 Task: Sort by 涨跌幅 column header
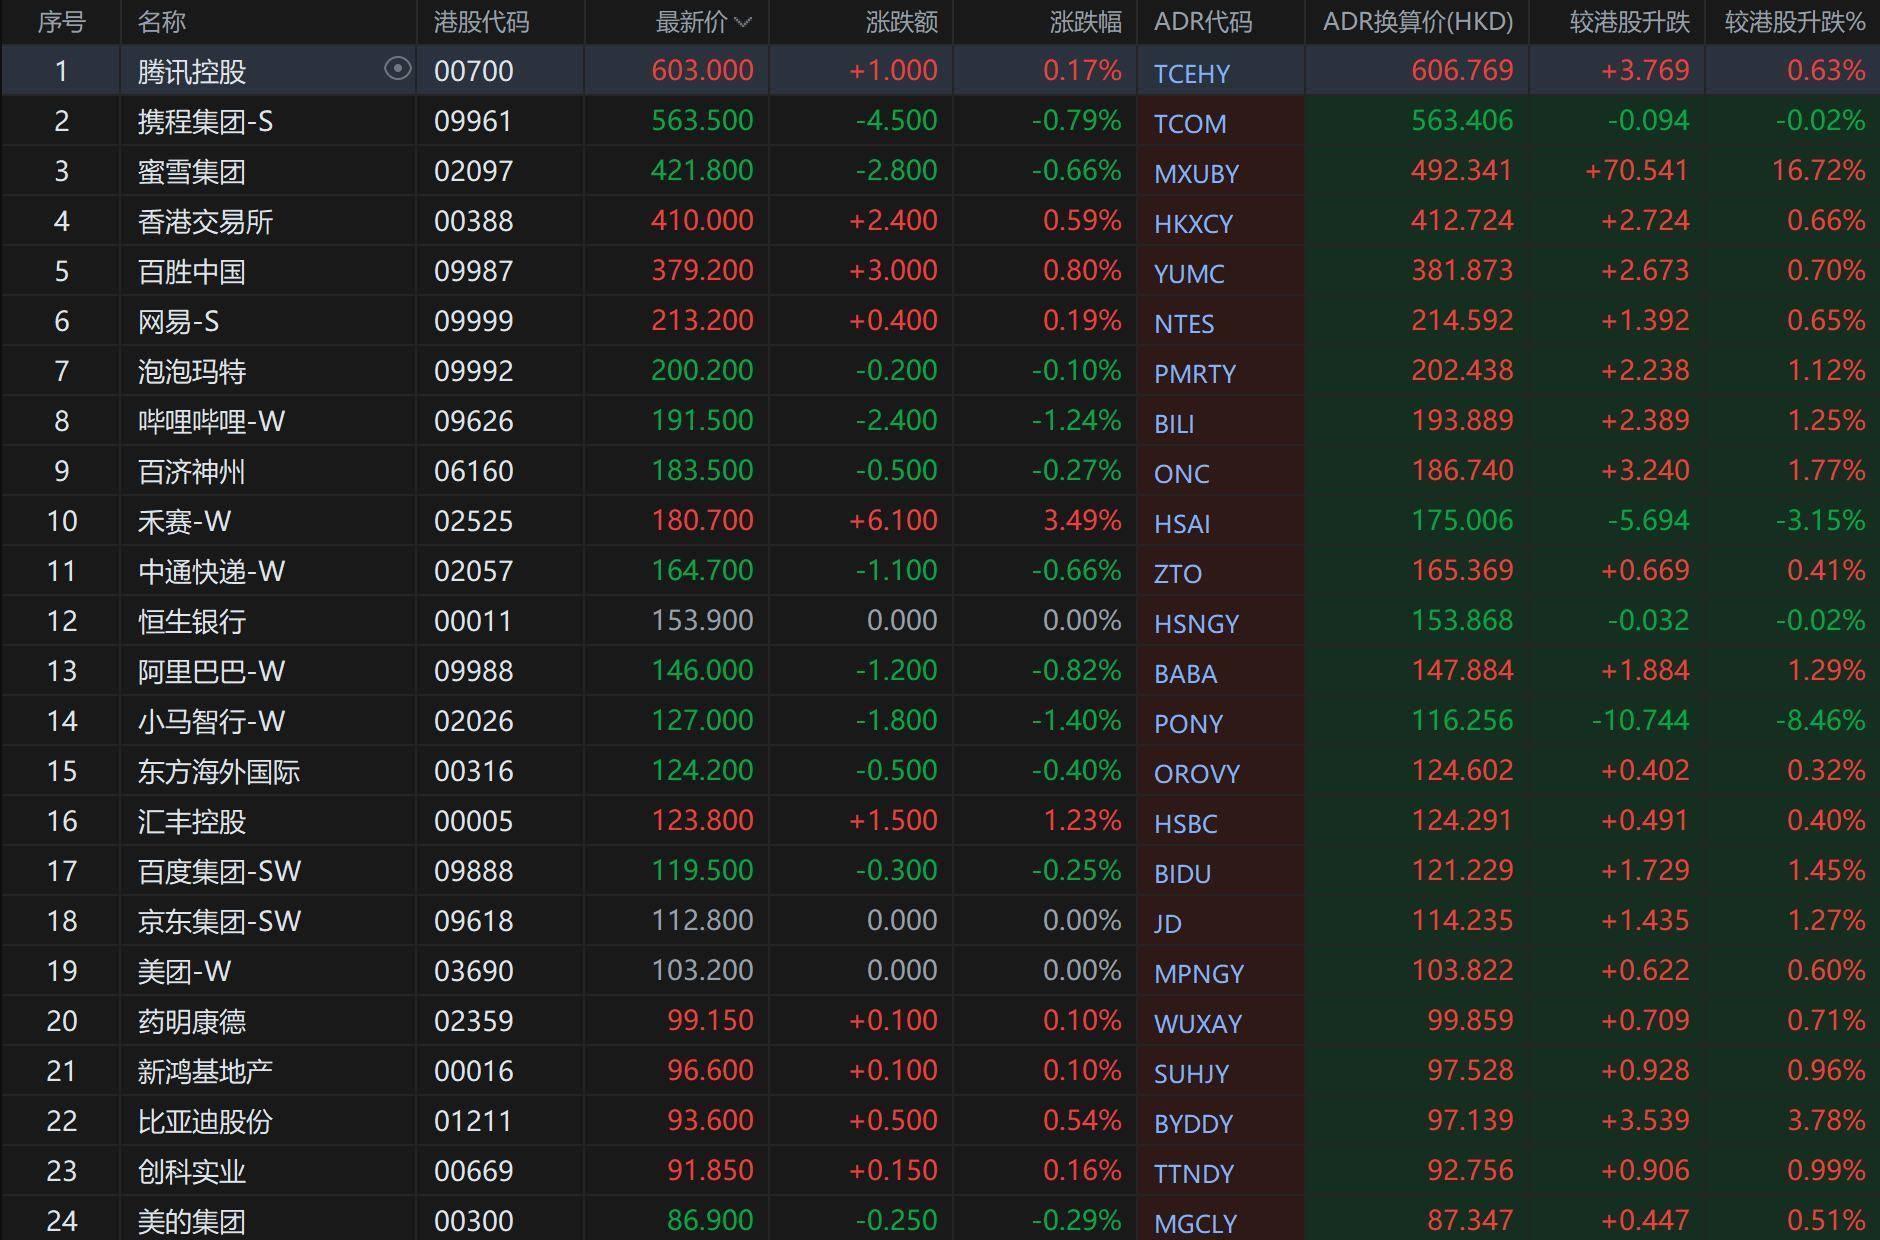point(1085,22)
